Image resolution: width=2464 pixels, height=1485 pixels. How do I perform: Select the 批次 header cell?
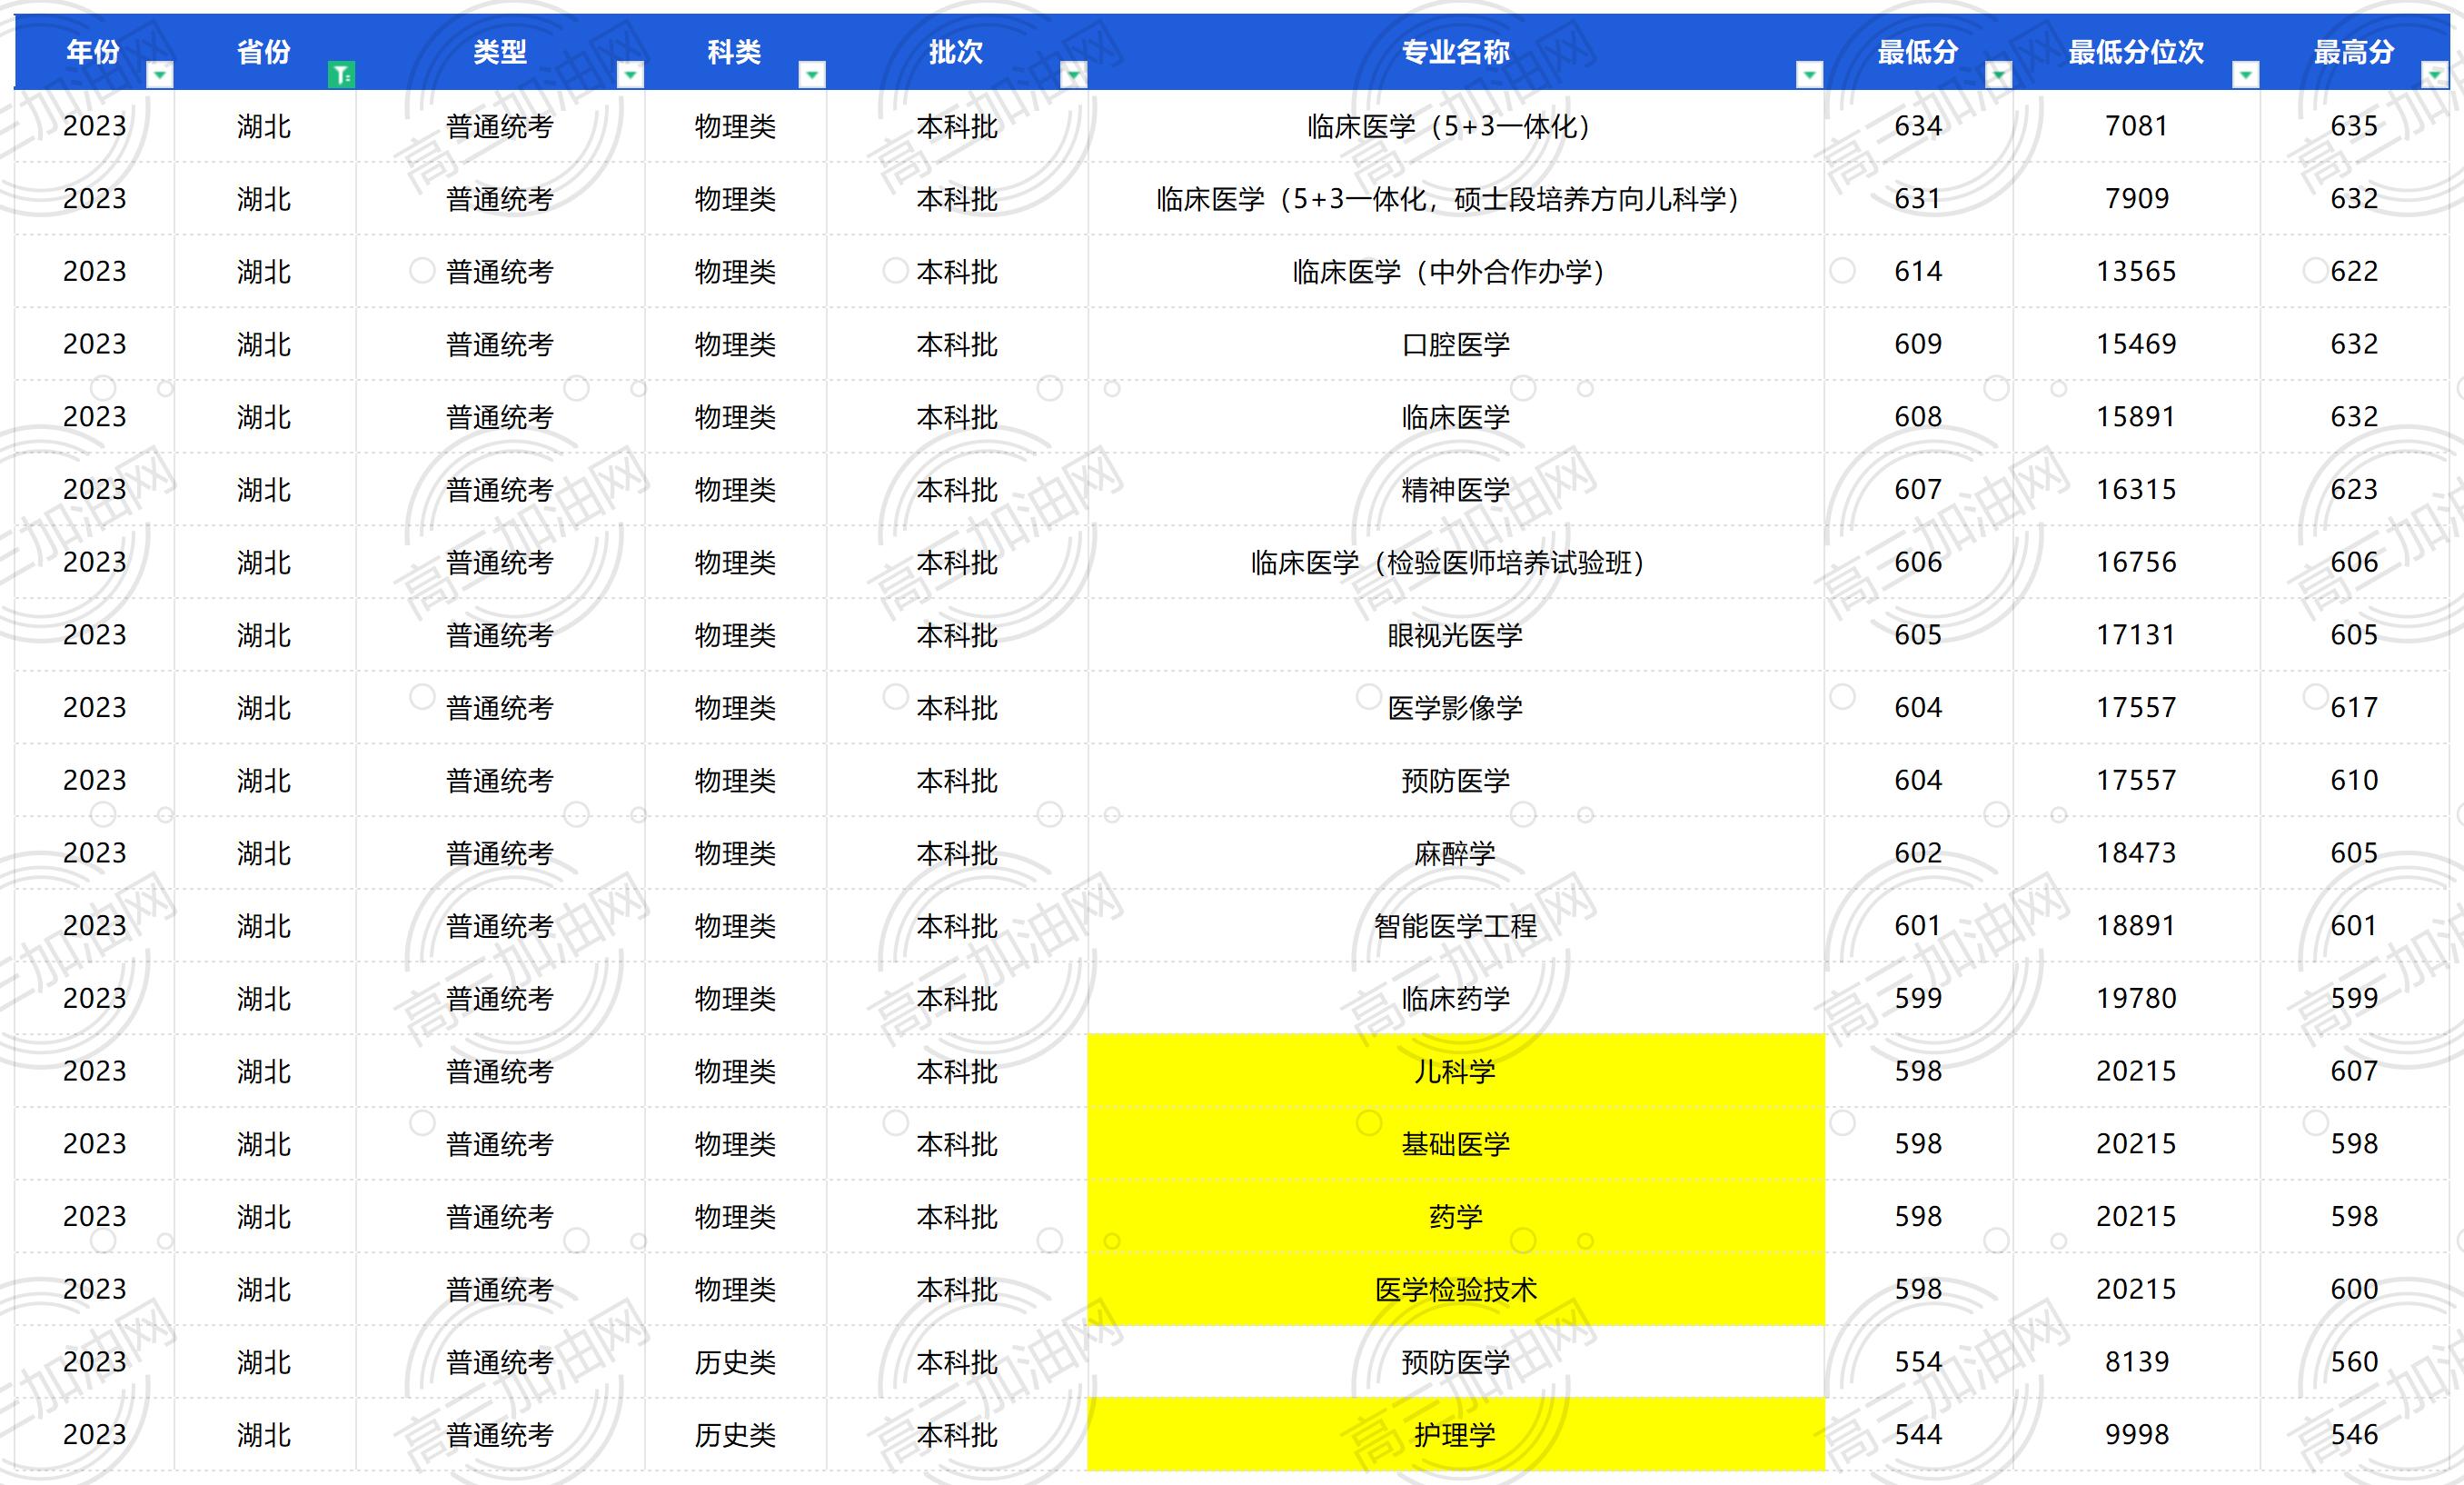(957, 52)
